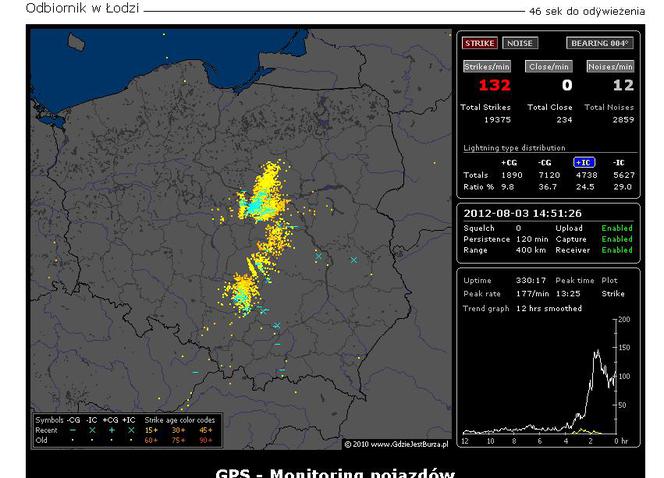664x478 pixels.
Task: Click the 30+ strike age color code
Action: 178,430
